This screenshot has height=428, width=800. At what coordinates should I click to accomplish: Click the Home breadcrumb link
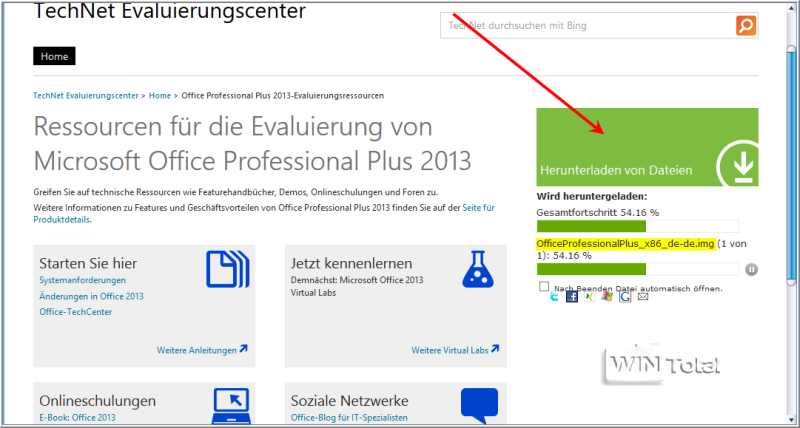(x=160, y=95)
